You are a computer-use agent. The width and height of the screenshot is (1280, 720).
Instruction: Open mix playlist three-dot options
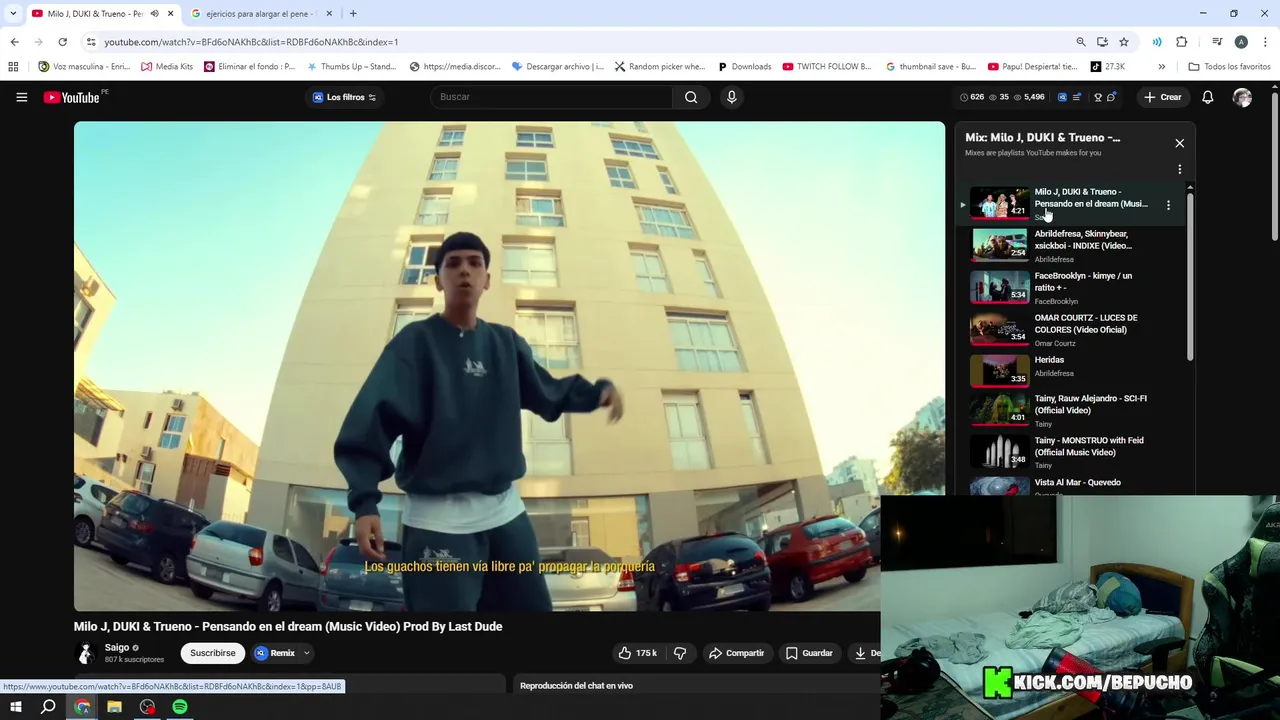(x=1179, y=169)
